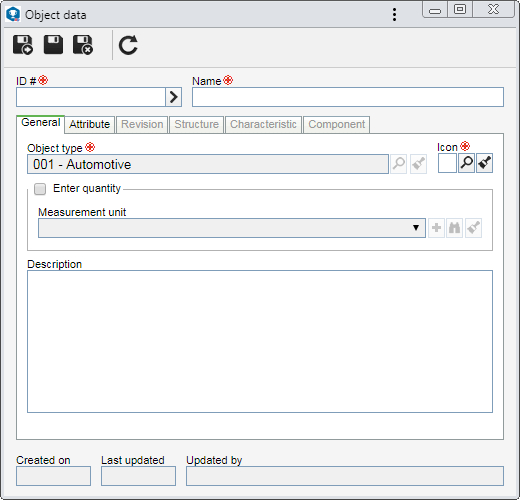Open the Characteristic tab
The image size is (520, 500).
[263, 124]
